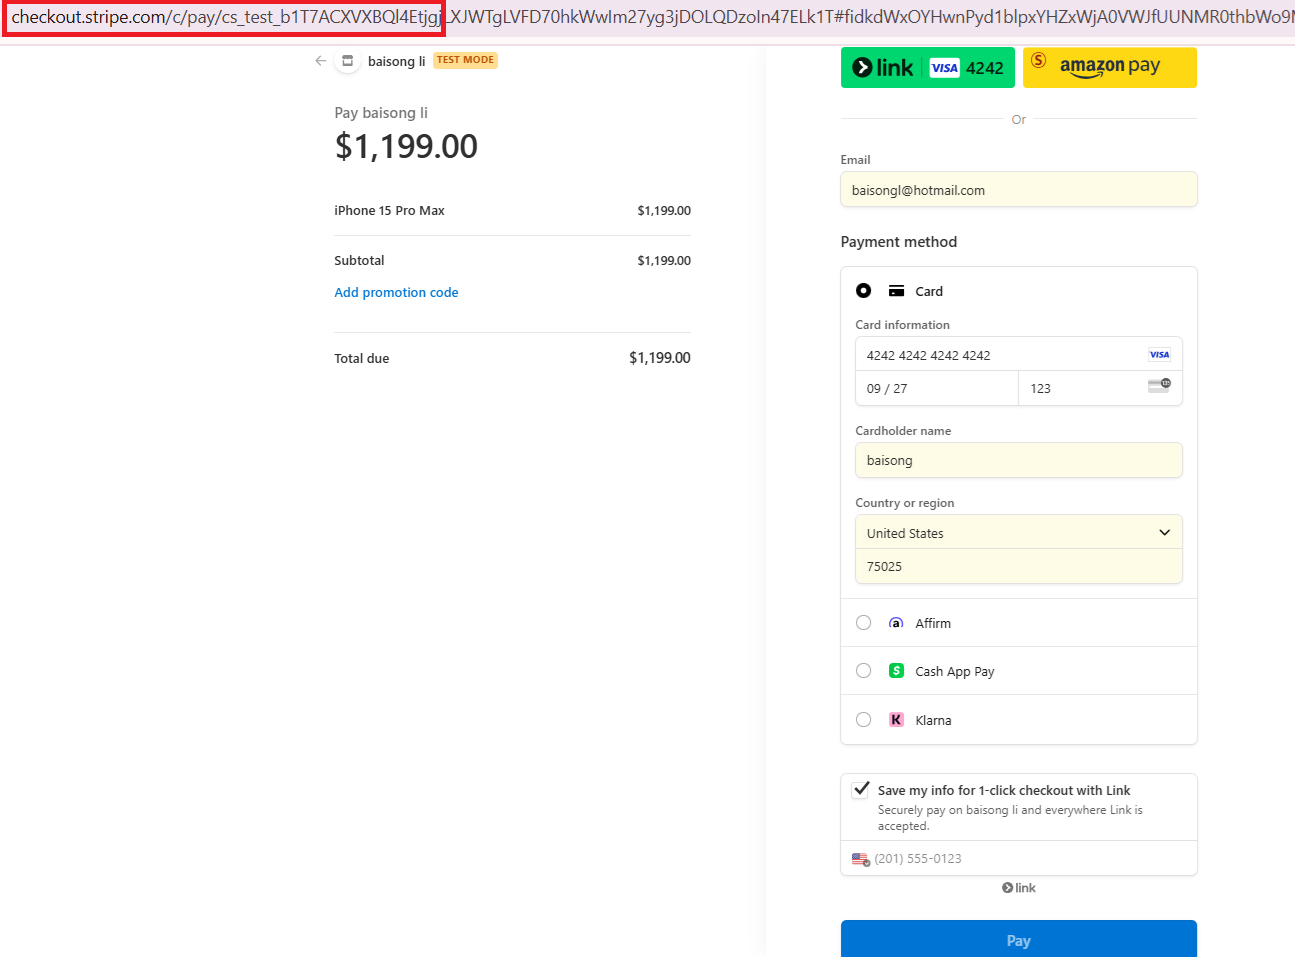Click the US flag phone country icon
This screenshot has height=957, width=1295.
(x=860, y=859)
